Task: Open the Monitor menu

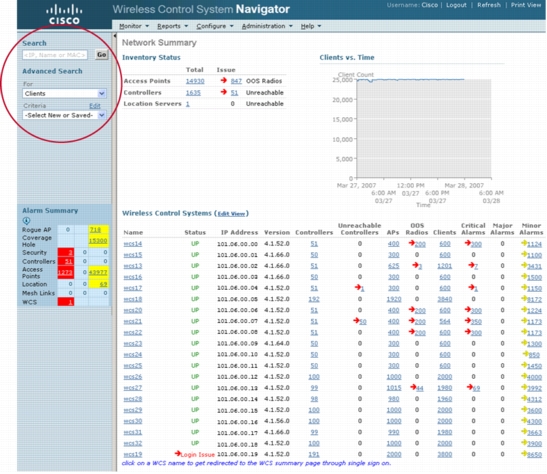Action: tap(134, 26)
